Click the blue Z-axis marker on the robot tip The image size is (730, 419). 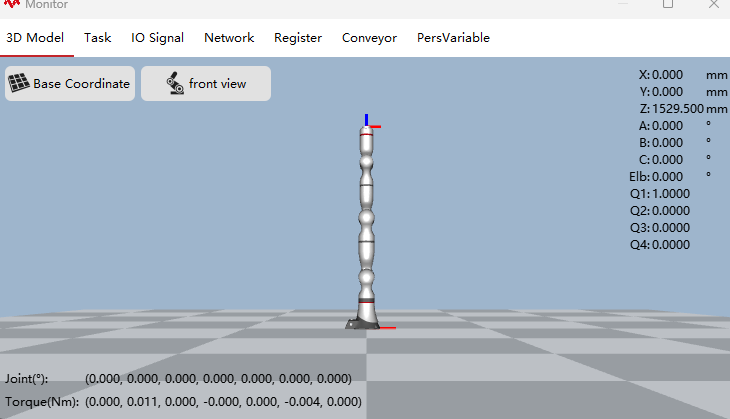click(366, 120)
